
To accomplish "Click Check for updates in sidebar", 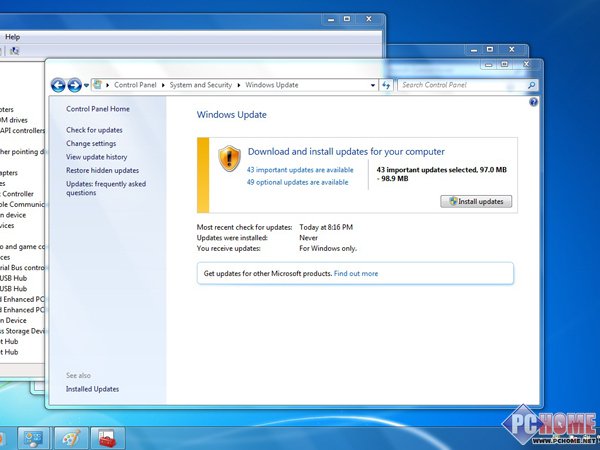I will point(94,130).
